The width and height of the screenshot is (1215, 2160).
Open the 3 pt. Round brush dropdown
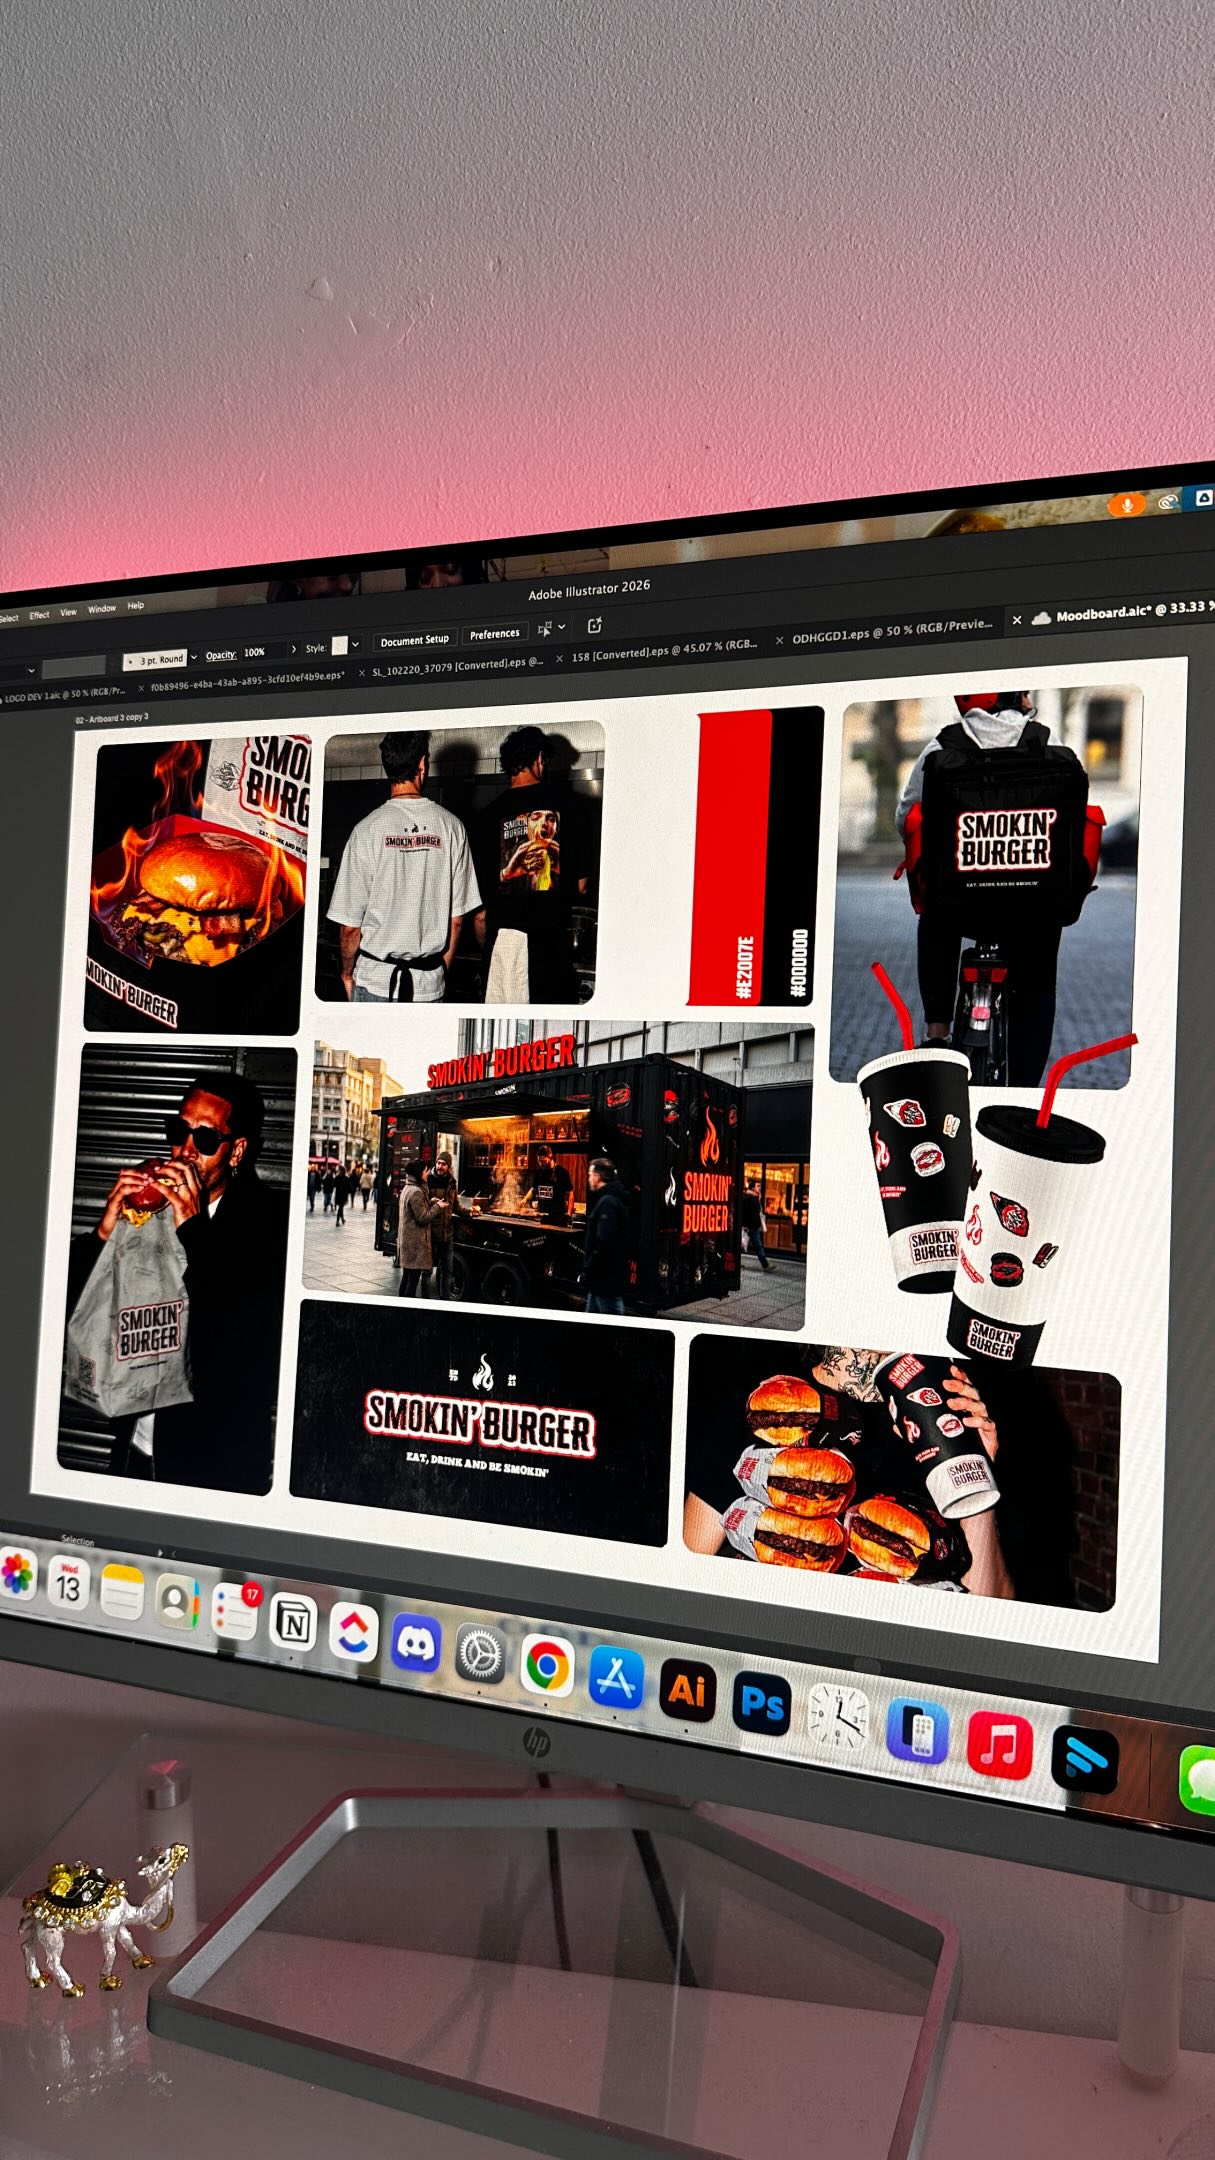pos(156,660)
